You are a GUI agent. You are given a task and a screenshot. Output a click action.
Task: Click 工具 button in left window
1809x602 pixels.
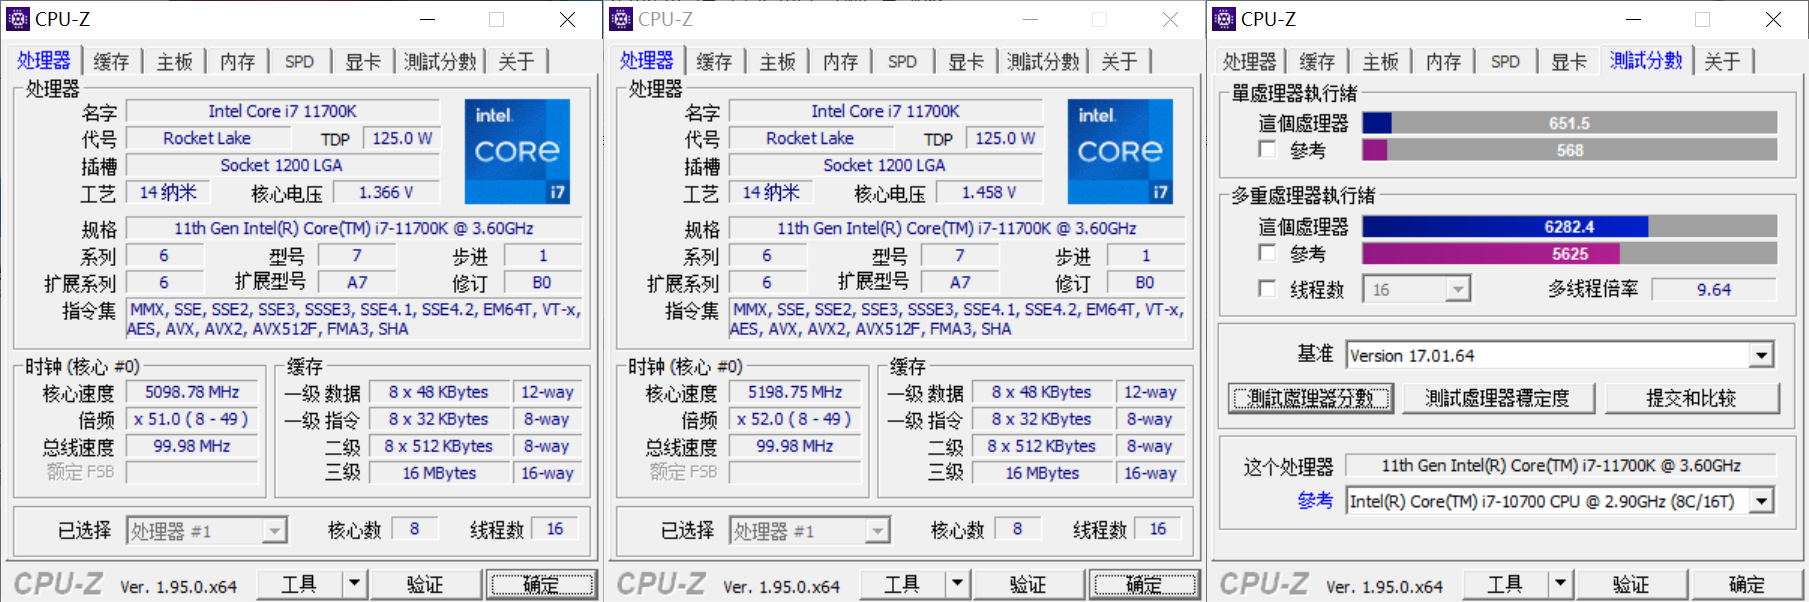pos(300,583)
